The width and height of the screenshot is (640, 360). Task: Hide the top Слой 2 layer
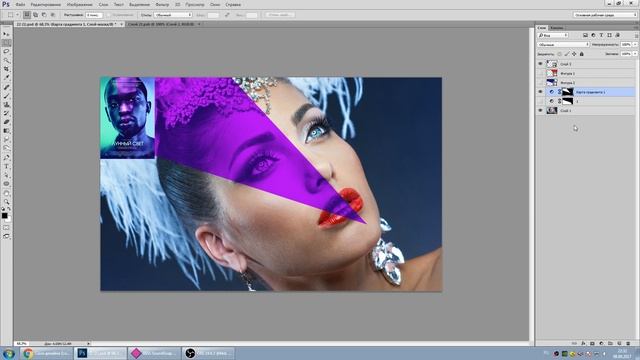540,64
